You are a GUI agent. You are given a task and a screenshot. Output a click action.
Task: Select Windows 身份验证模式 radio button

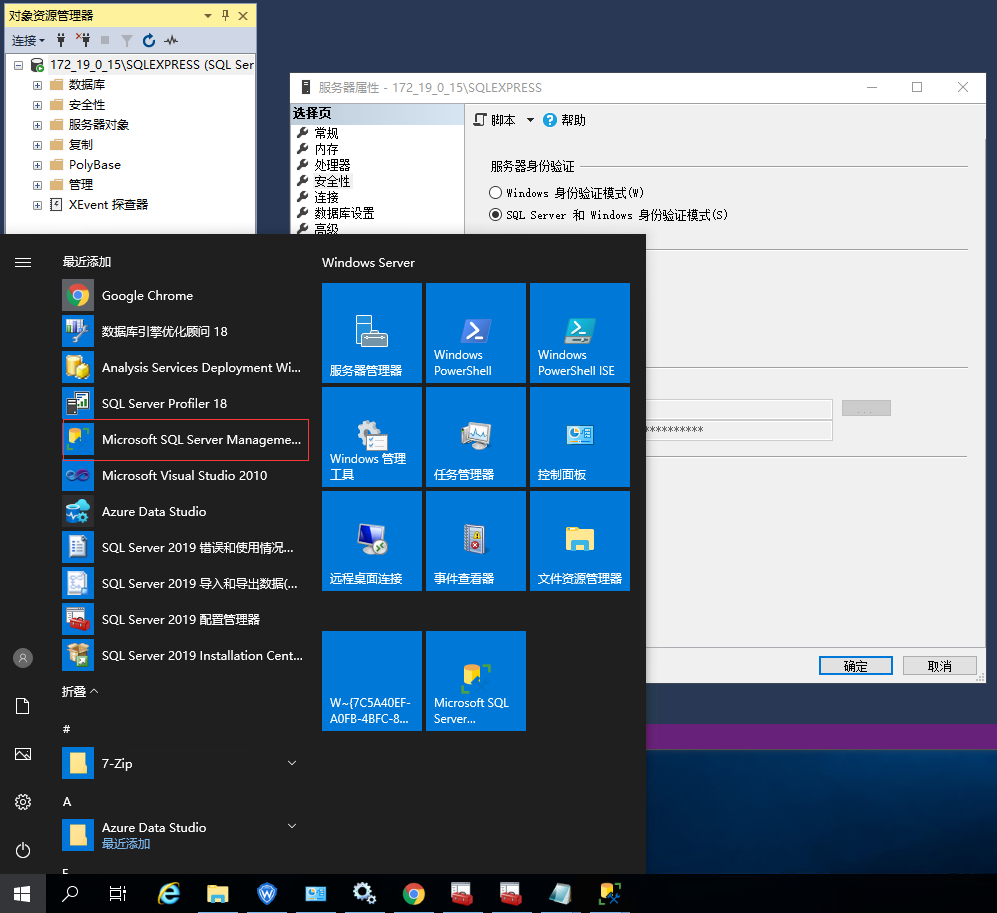(x=495, y=192)
